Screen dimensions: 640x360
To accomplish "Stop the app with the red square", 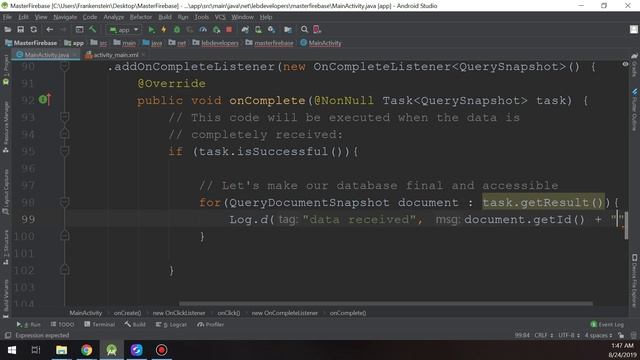I will coord(229,29).
